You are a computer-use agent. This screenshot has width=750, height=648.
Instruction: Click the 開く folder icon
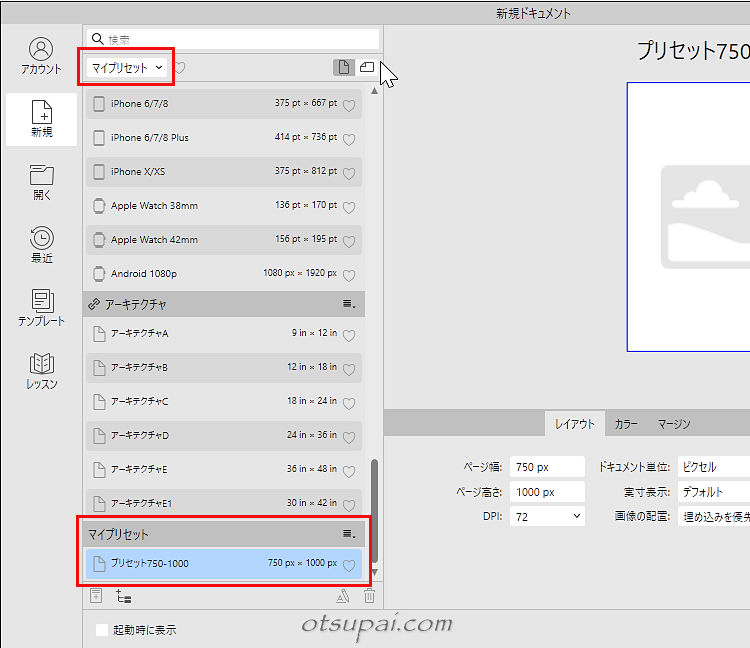click(41, 182)
